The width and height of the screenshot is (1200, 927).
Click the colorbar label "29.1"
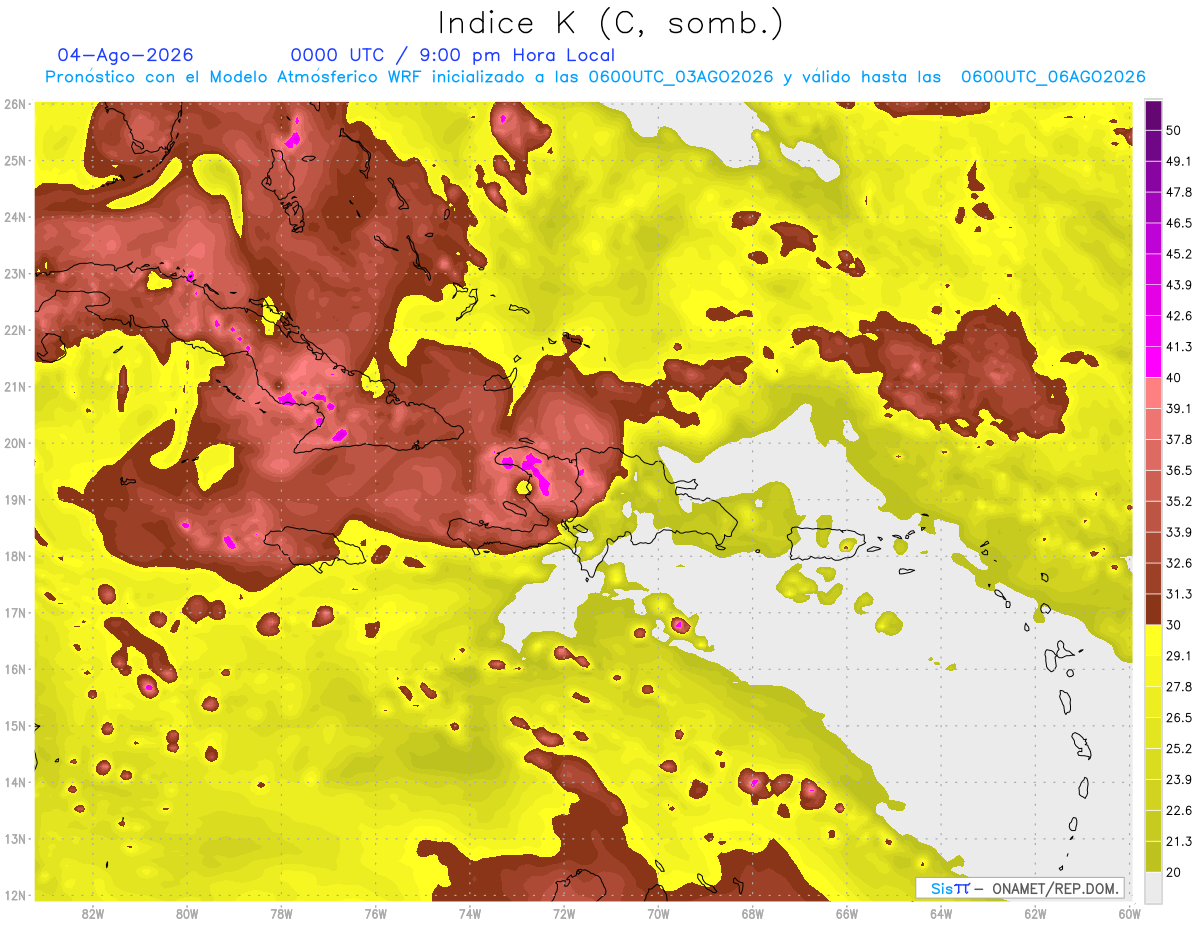point(1178,655)
